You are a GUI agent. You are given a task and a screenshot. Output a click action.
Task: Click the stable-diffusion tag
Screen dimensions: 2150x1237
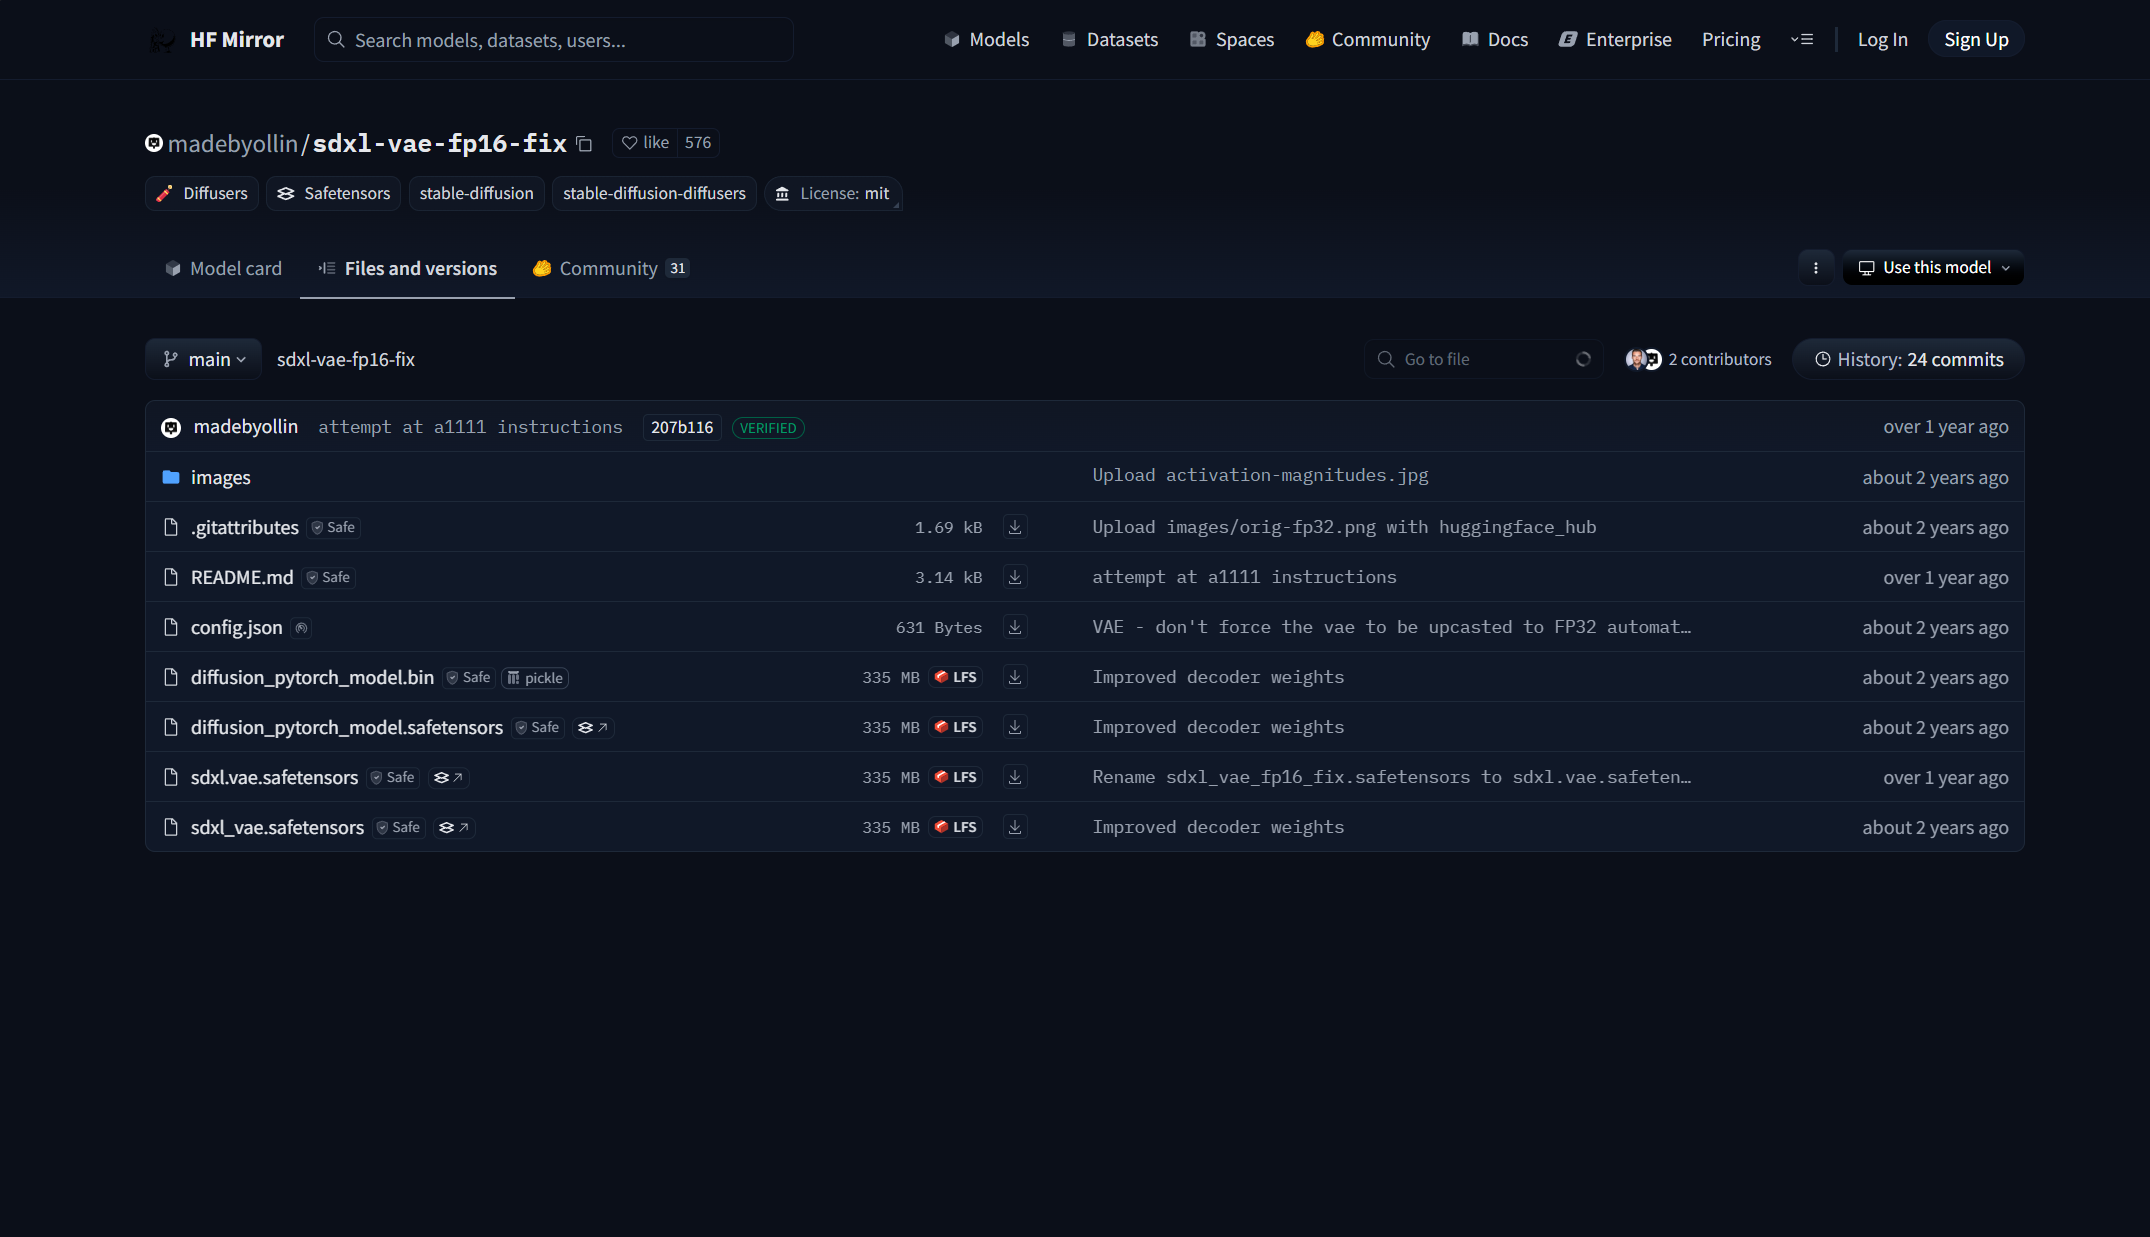point(477,194)
